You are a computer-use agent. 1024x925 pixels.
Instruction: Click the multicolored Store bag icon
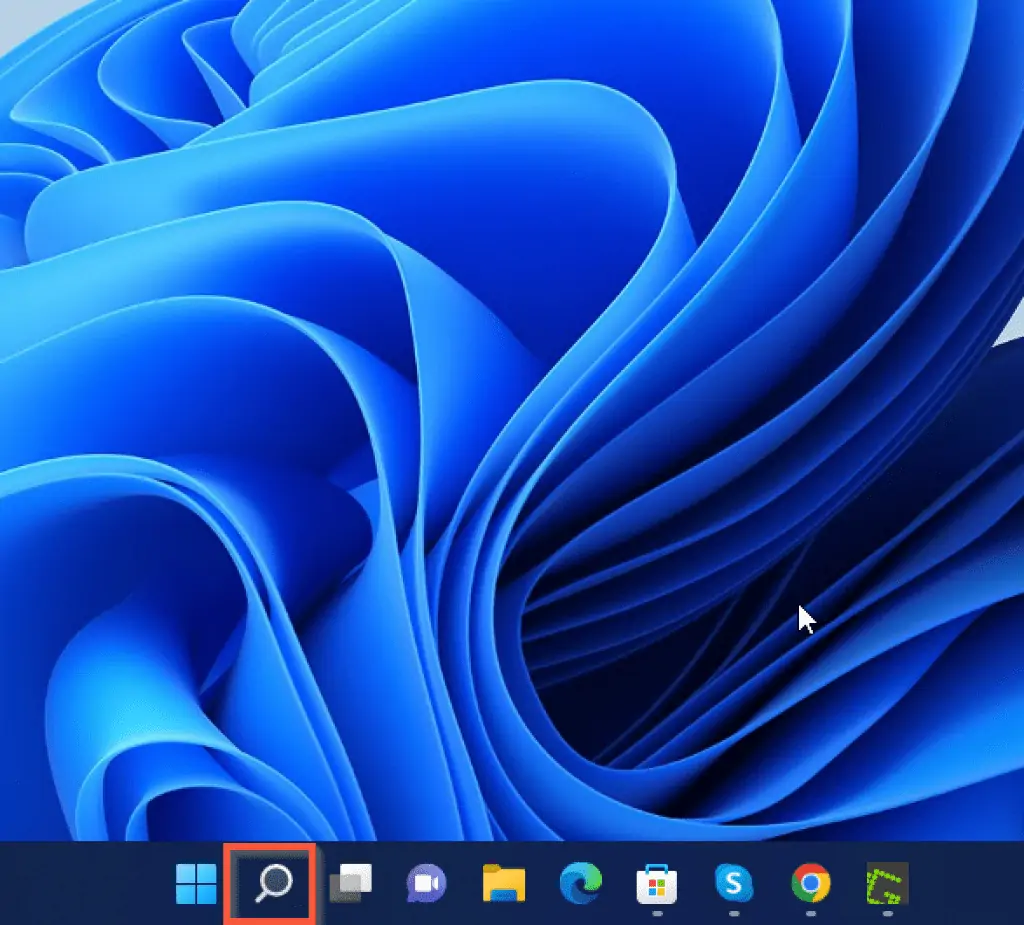pyautogui.click(x=657, y=886)
